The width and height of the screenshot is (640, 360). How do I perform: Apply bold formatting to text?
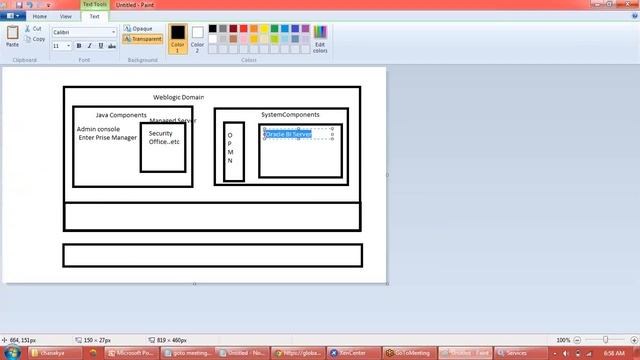point(79,46)
